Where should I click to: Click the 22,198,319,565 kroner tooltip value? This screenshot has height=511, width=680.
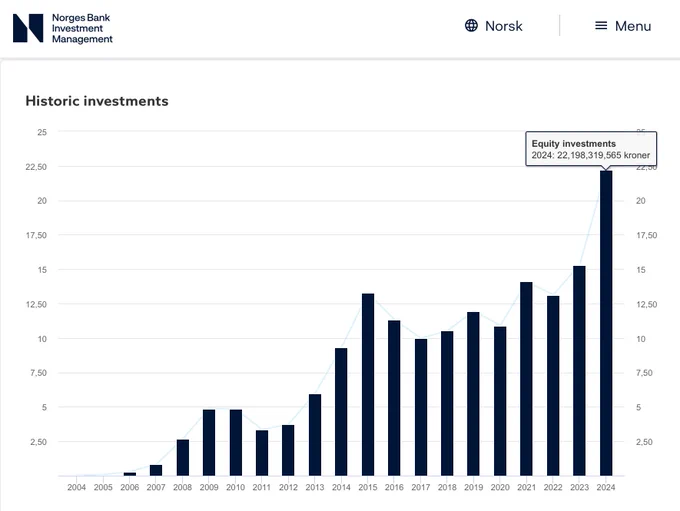603,155
